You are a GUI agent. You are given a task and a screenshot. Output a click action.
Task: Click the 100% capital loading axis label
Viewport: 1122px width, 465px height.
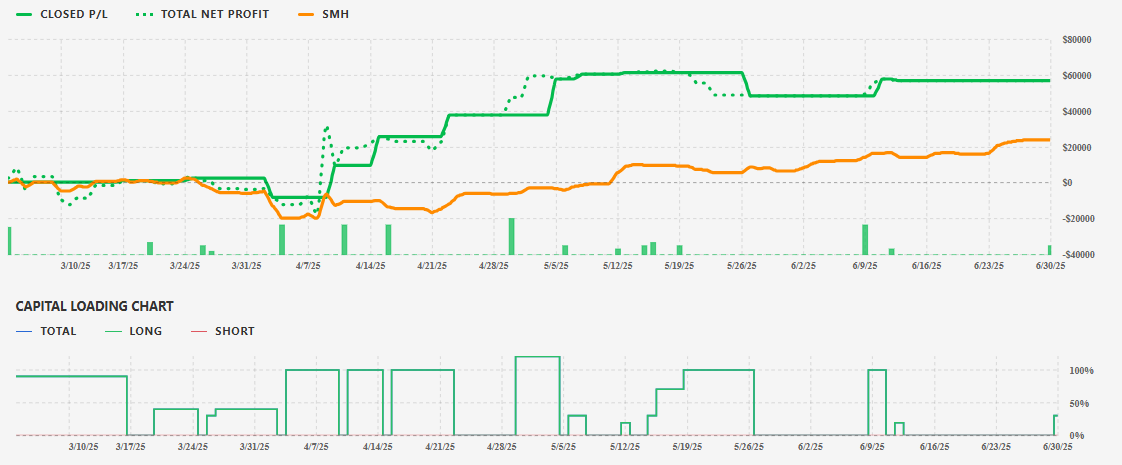point(1081,371)
